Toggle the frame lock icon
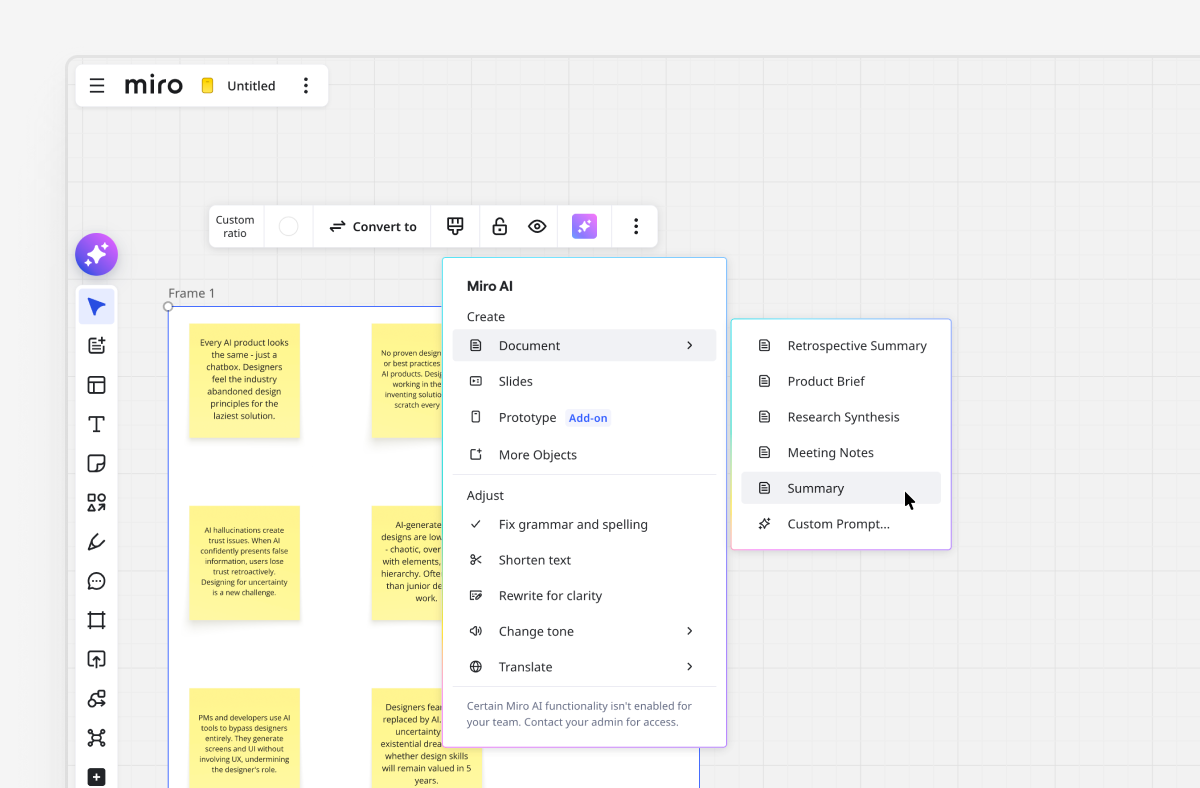 tap(500, 226)
